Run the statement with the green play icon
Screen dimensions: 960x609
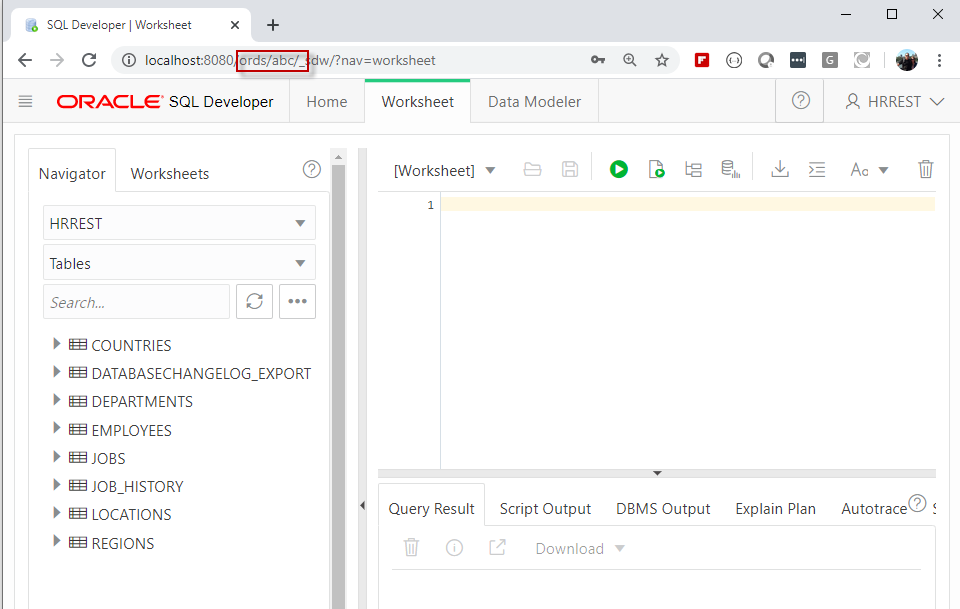tap(618, 169)
